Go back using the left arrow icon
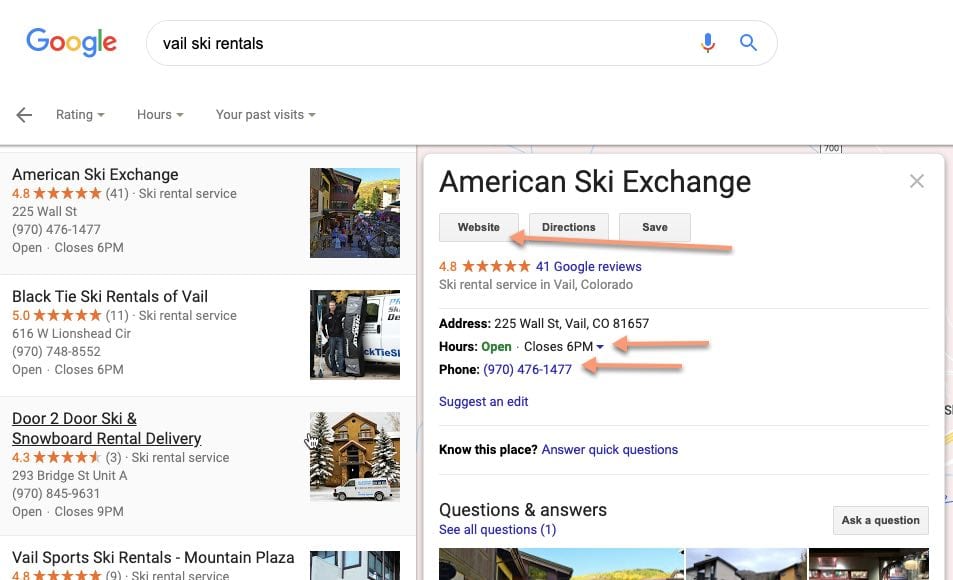Image resolution: width=953 pixels, height=580 pixels. pos(24,115)
